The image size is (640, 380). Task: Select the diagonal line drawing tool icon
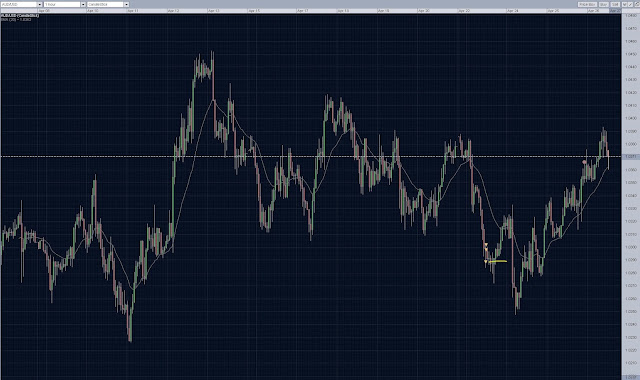point(631,4)
